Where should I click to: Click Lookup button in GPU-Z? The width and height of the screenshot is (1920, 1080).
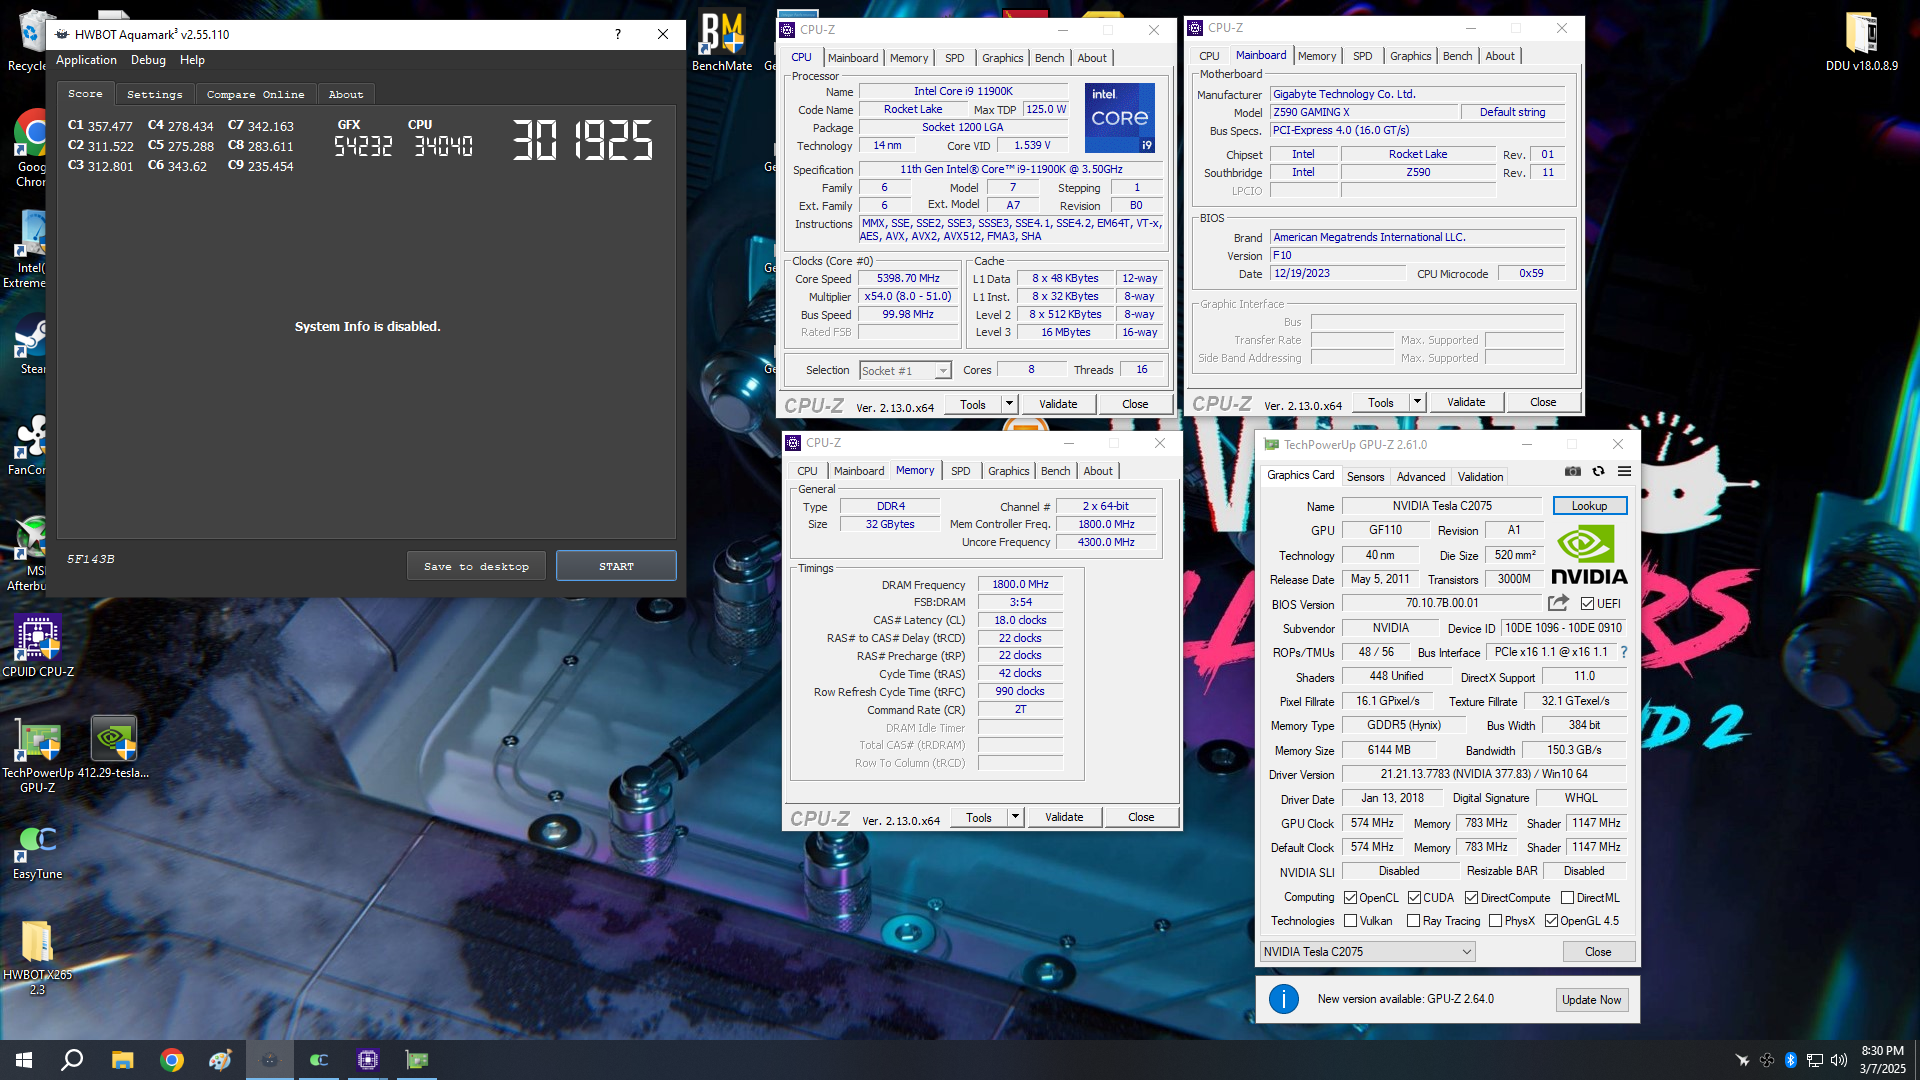click(1589, 506)
